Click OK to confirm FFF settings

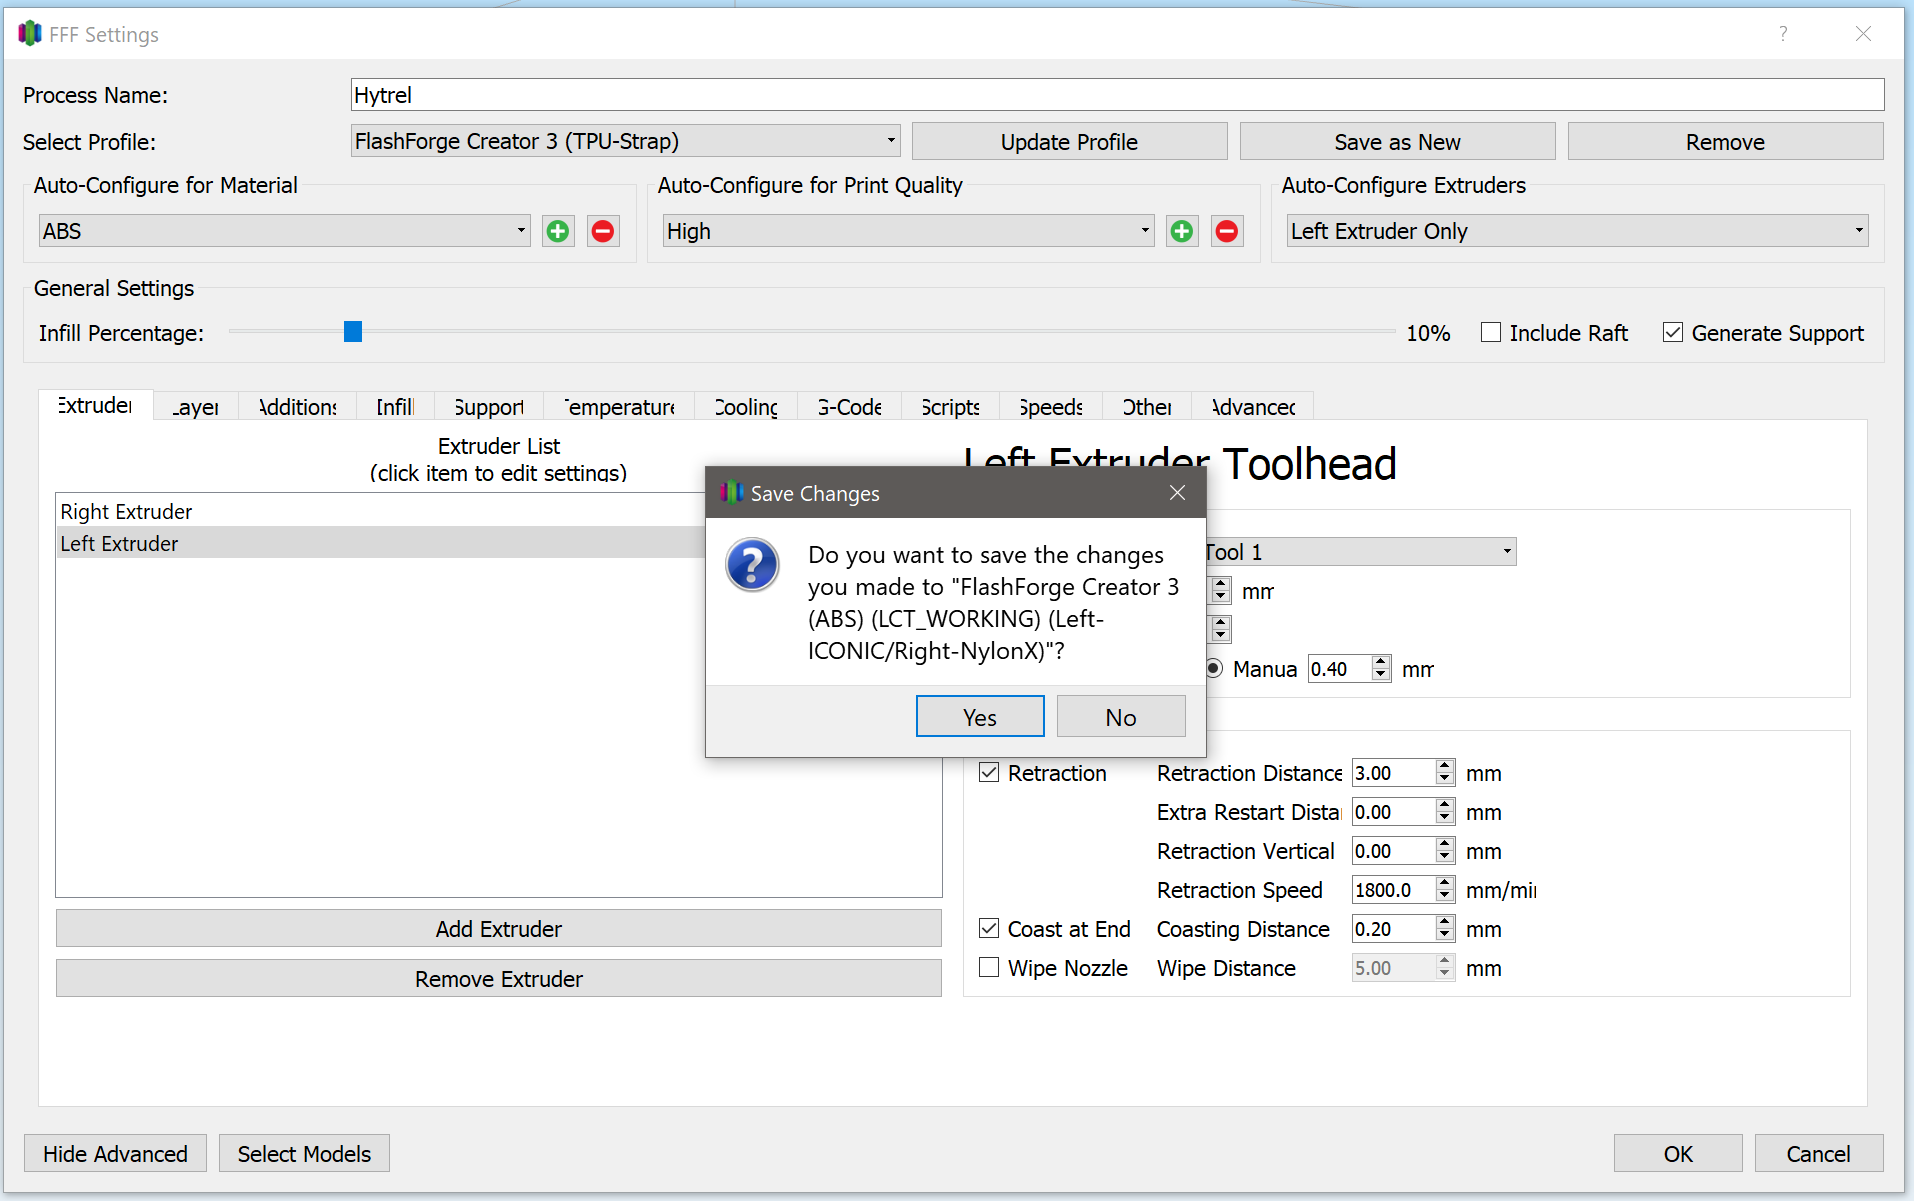[x=1678, y=1153]
